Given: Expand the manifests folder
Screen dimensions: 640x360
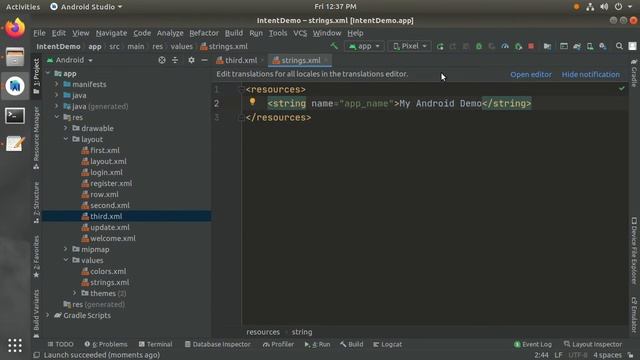Looking at the screenshot, I should [57, 84].
